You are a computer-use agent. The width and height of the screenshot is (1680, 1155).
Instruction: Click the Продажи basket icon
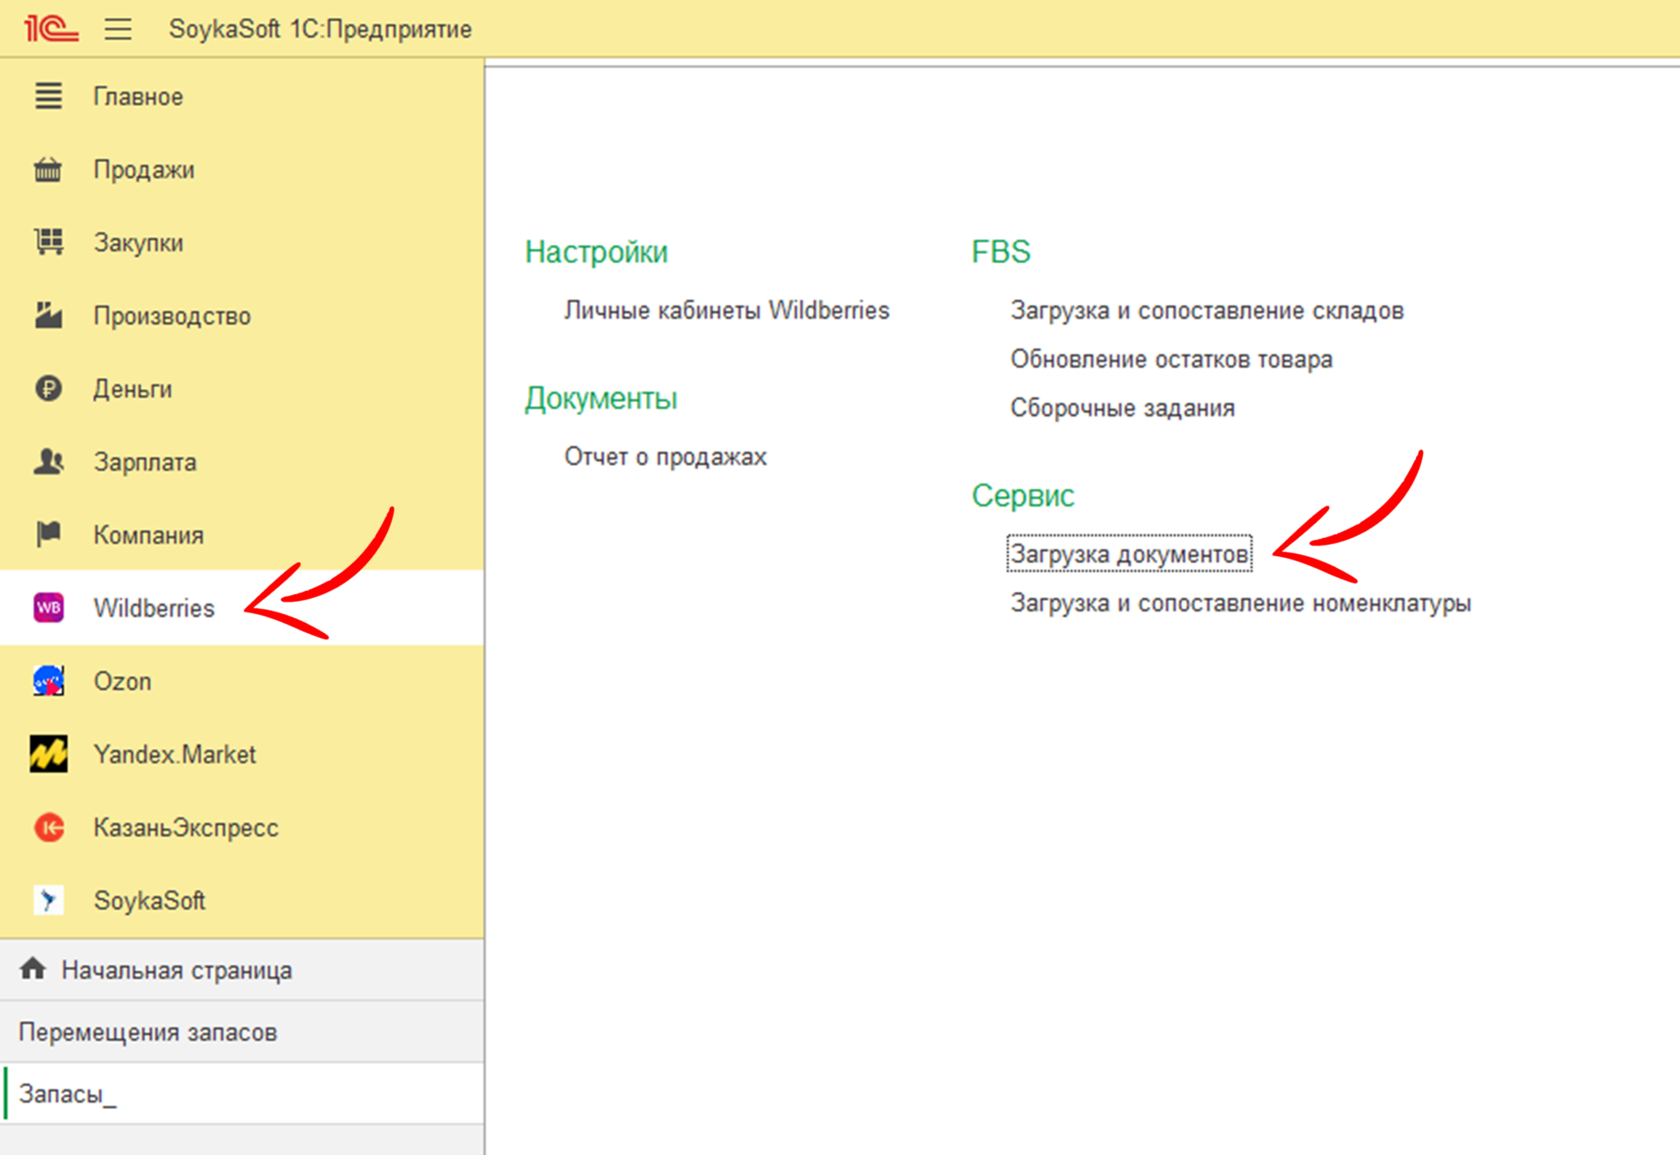[48, 169]
